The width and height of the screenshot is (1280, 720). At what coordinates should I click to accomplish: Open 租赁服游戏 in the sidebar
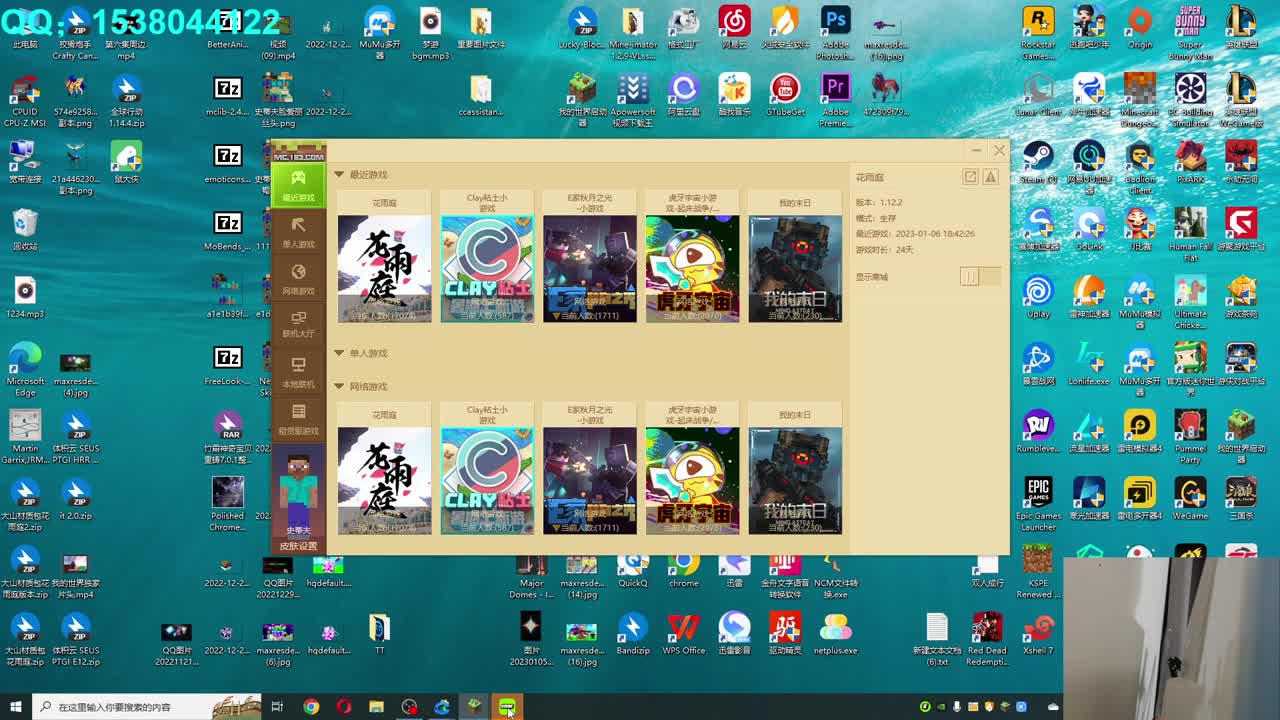298,418
